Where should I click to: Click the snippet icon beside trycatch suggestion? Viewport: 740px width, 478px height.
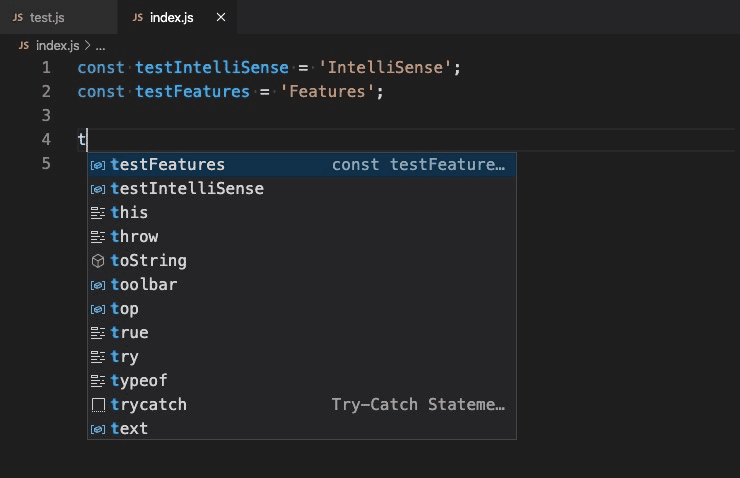pos(98,405)
